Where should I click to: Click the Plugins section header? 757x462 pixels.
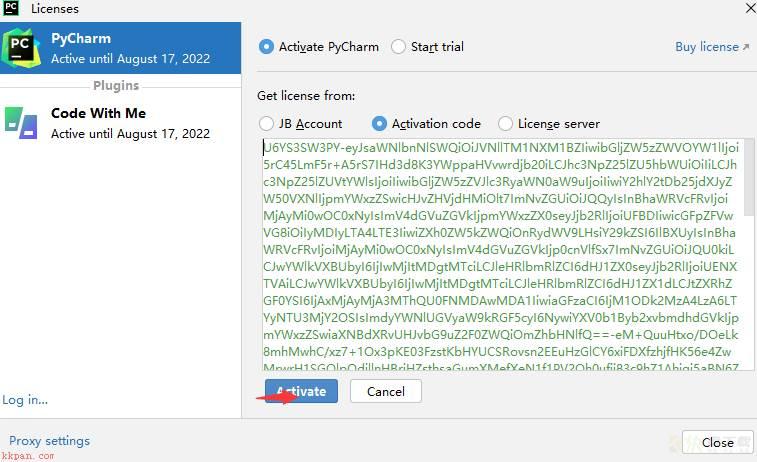pyautogui.click(x=116, y=85)
